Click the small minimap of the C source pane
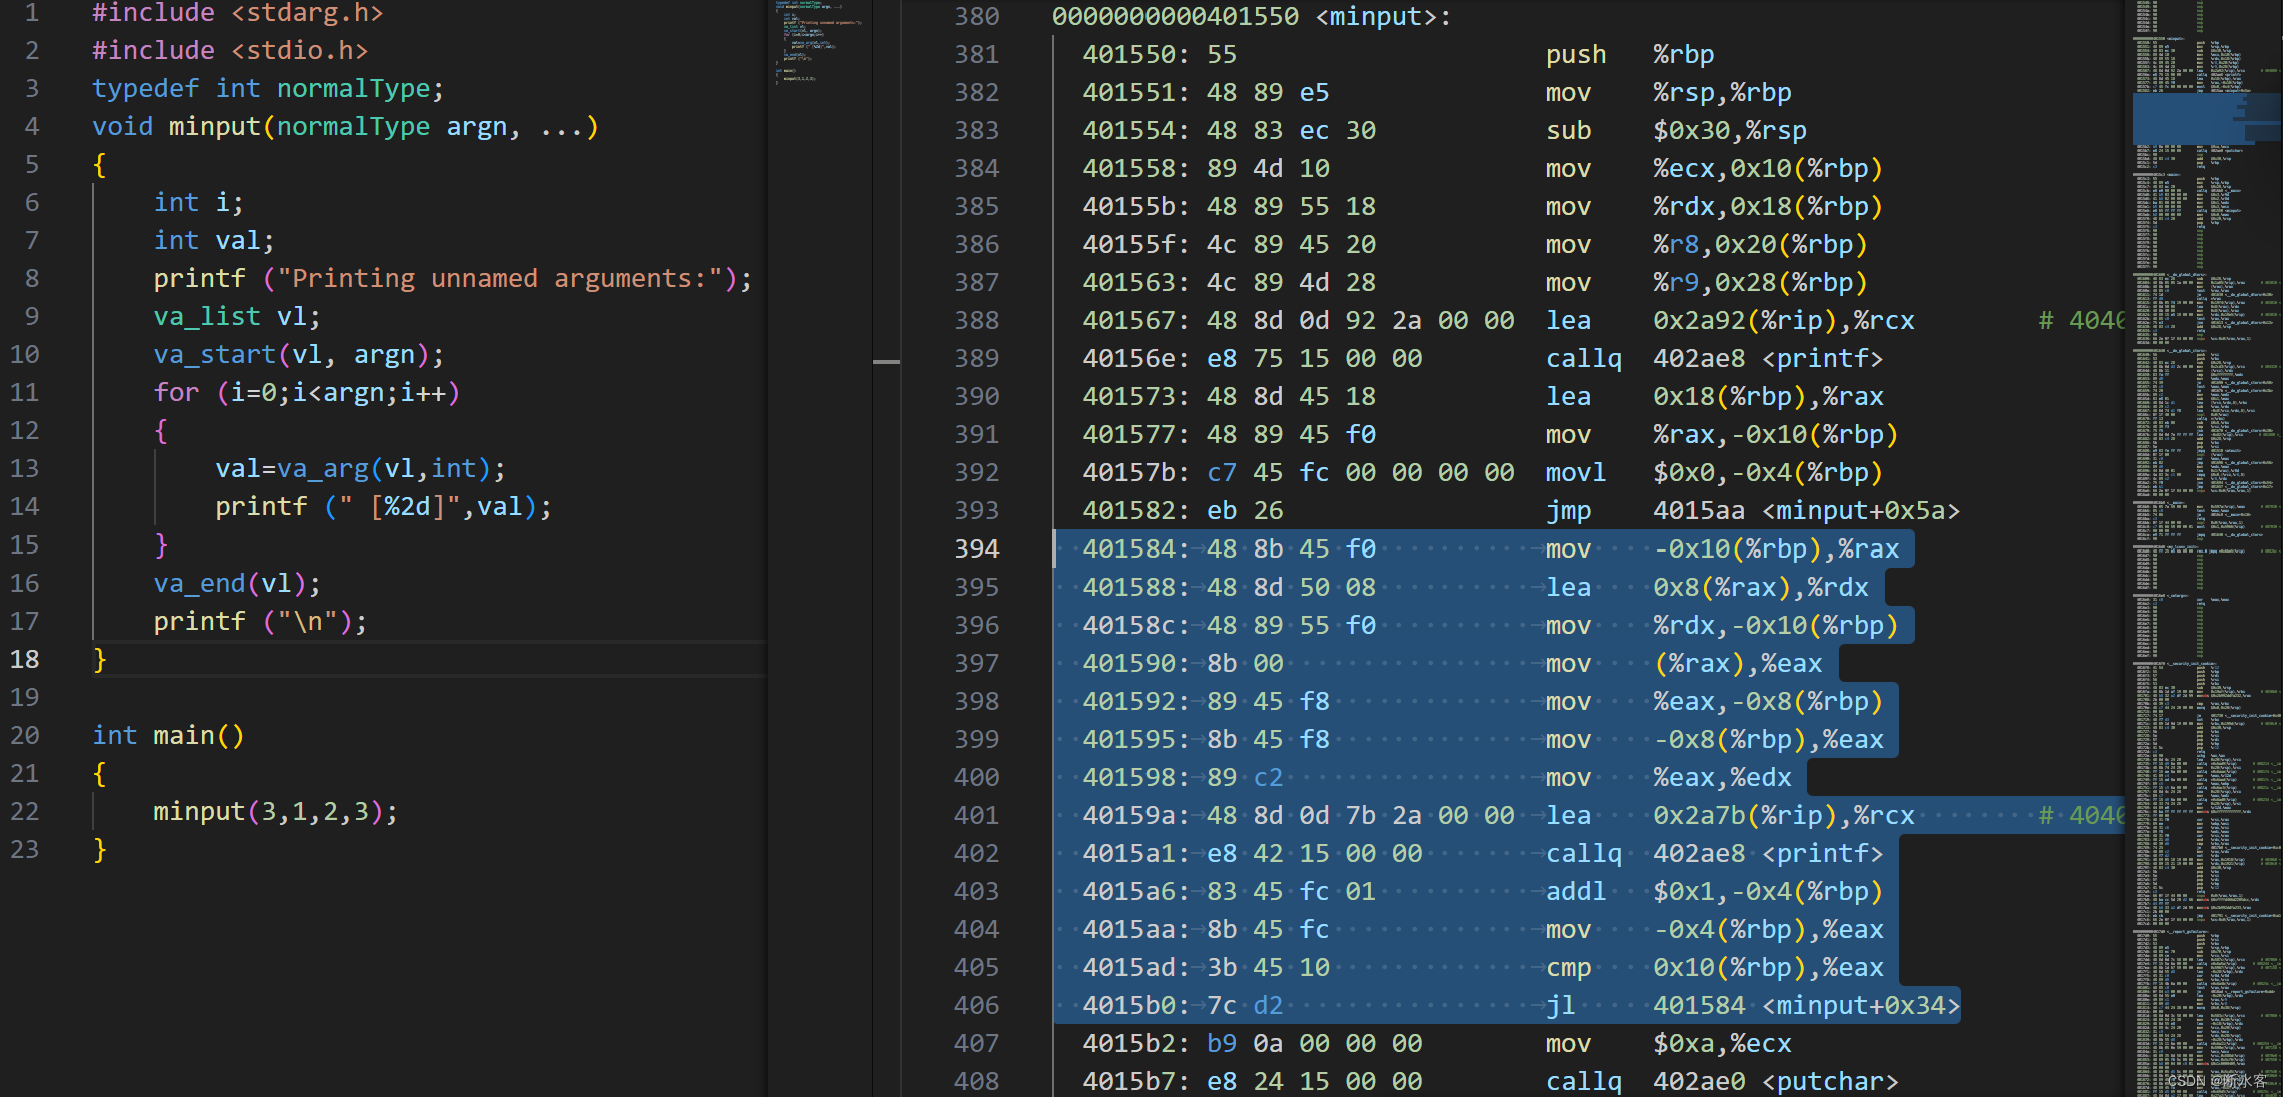 point(819,42)
